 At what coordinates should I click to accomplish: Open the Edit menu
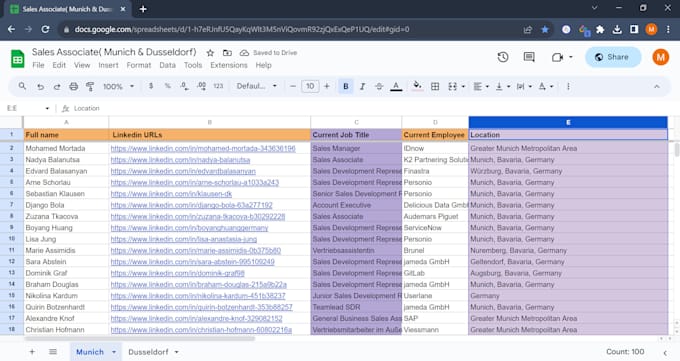pyautogui.click(x=59, y=65)
